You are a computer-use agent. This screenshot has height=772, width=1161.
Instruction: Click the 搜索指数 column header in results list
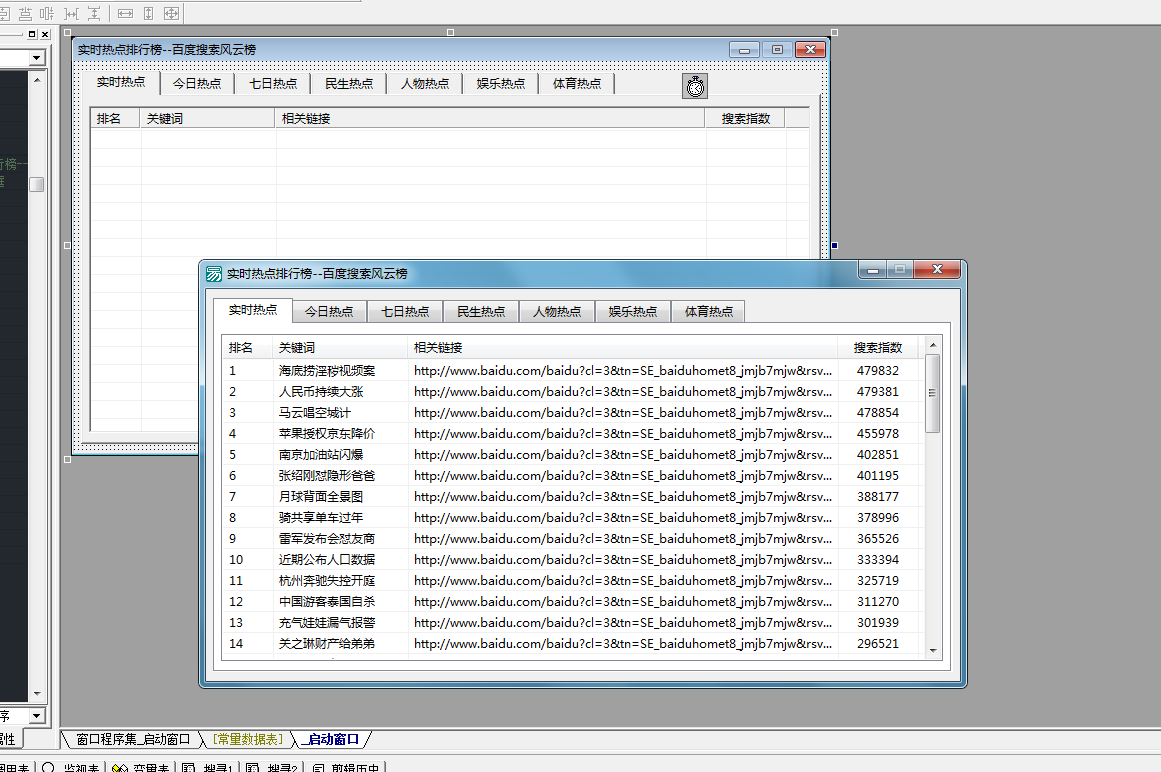(x=877, y=348)
